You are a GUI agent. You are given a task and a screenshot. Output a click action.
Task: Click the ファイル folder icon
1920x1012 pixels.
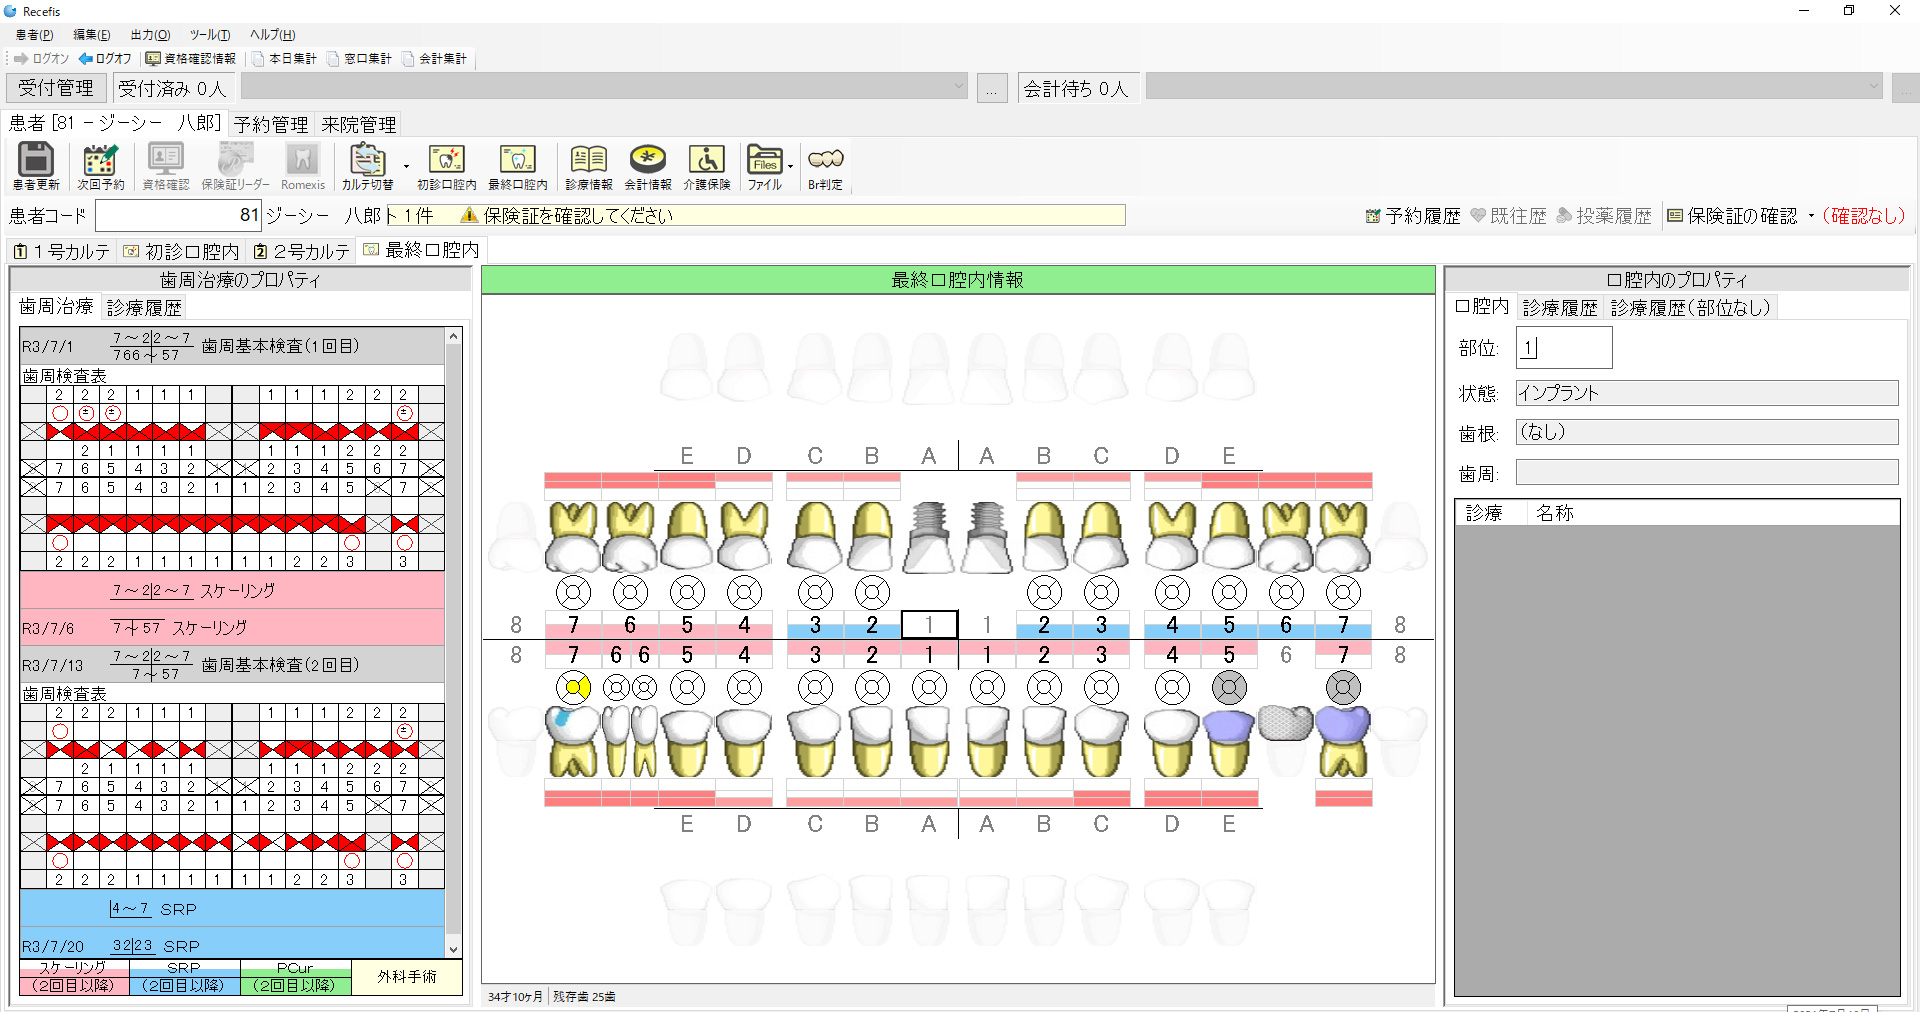coord(765,166)
